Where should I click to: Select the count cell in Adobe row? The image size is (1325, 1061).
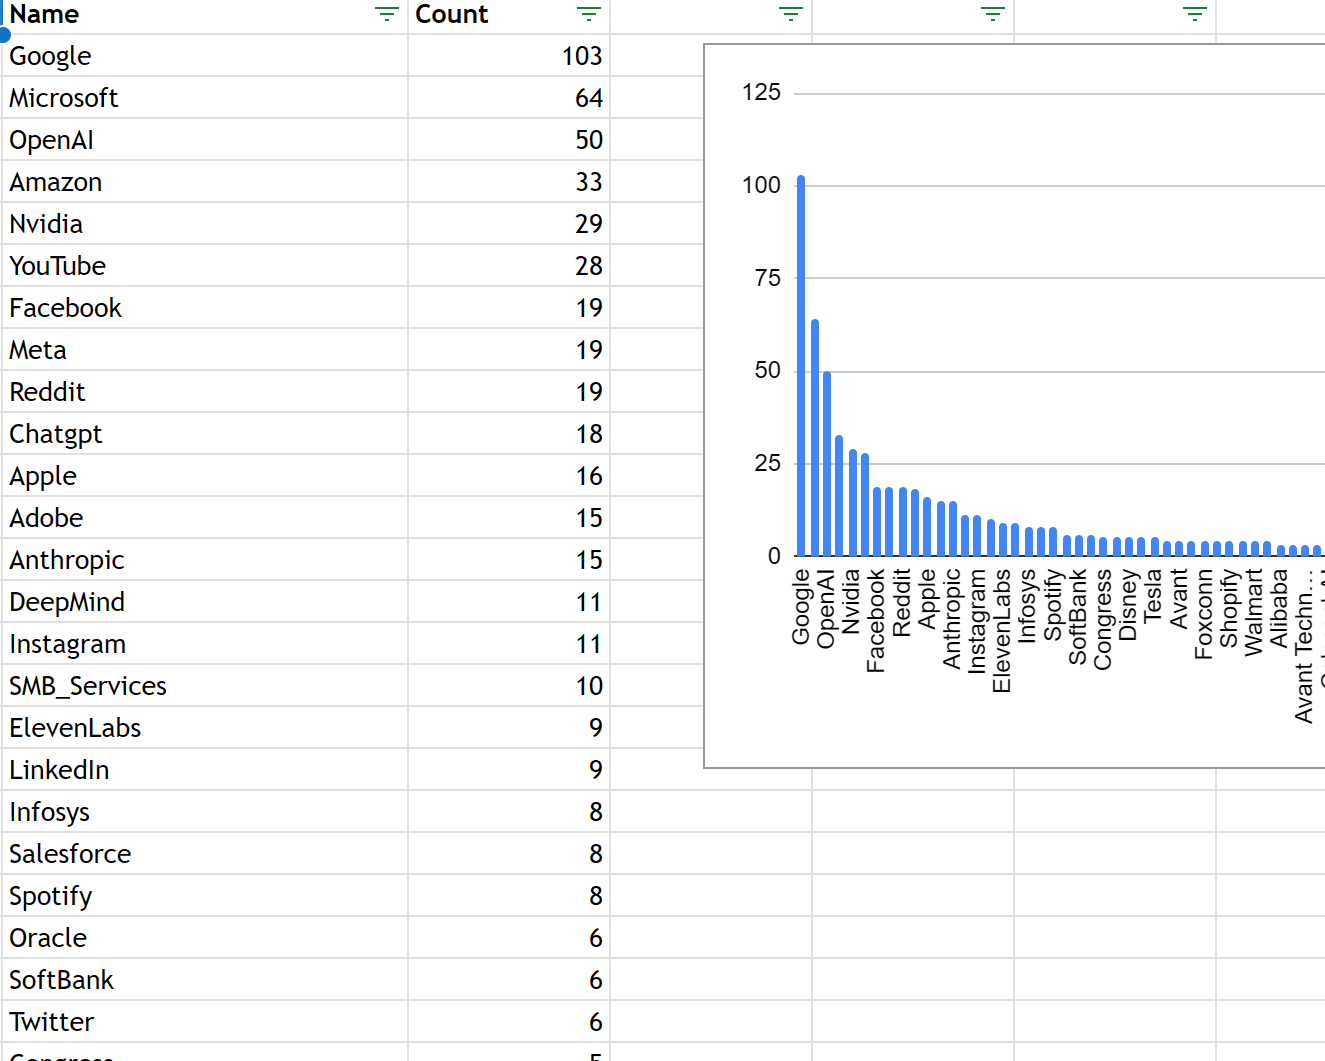click(x=509, y=518)
